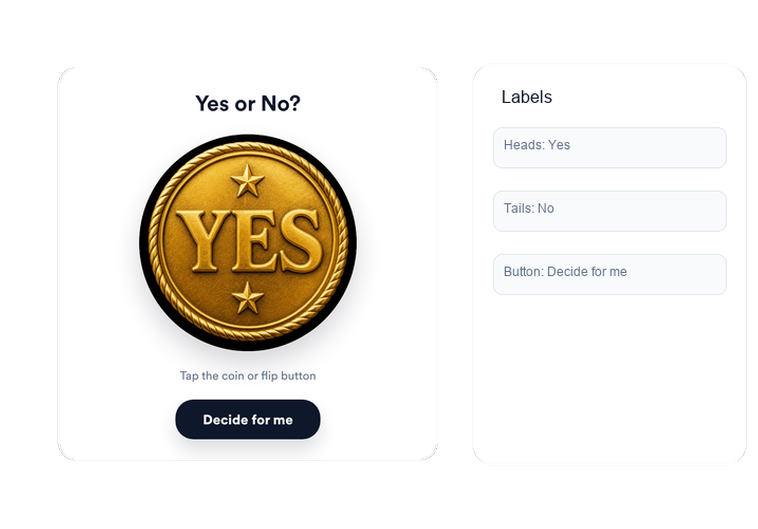Flip using the Decide for me button
758x529 pixels.
click(x=248, y=419)
